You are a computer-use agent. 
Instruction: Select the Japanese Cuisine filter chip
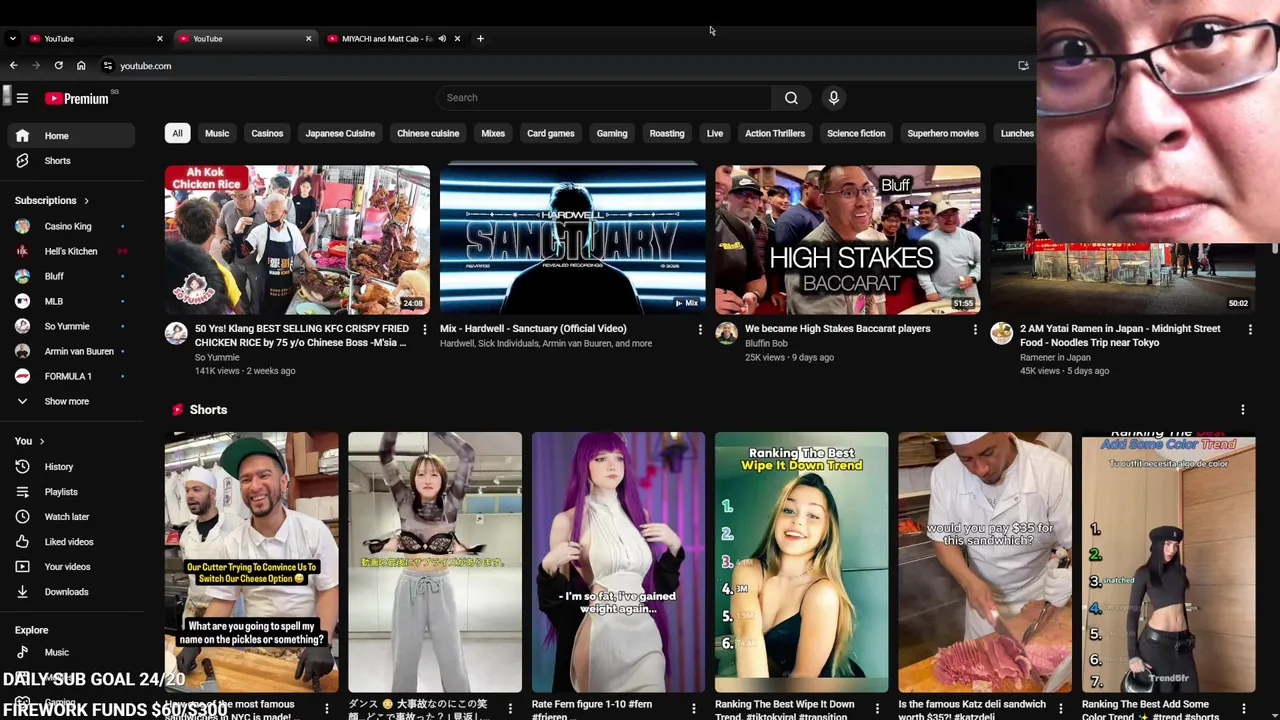(340, 134)
